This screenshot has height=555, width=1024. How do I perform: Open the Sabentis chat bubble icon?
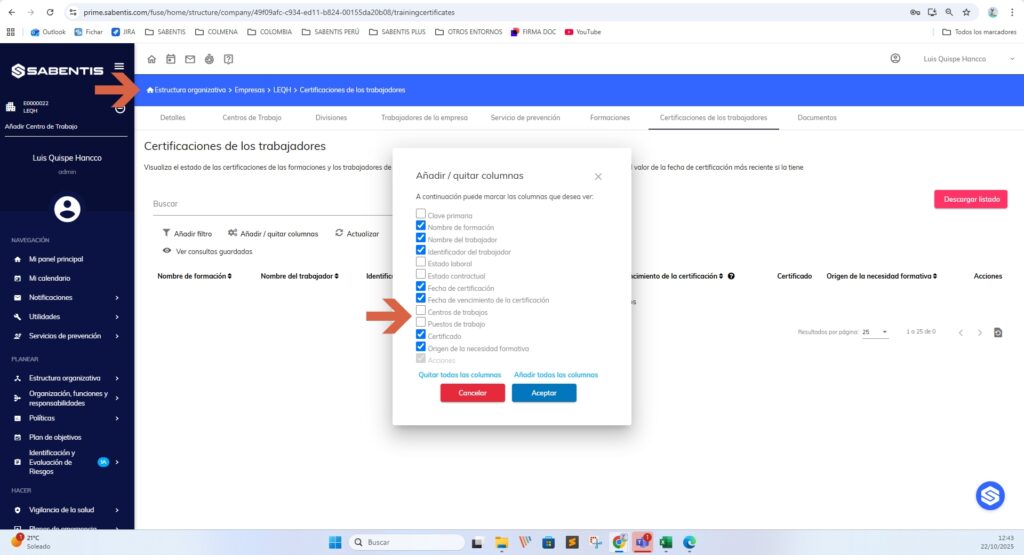tap(990, 496)
